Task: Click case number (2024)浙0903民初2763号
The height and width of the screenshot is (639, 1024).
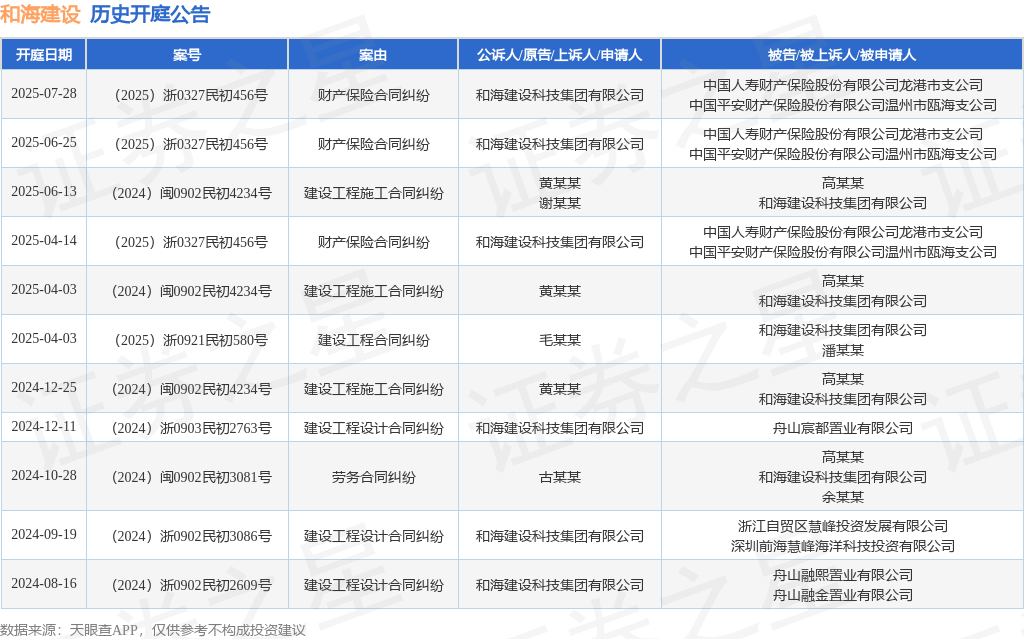Action: (x=189, y=429)
